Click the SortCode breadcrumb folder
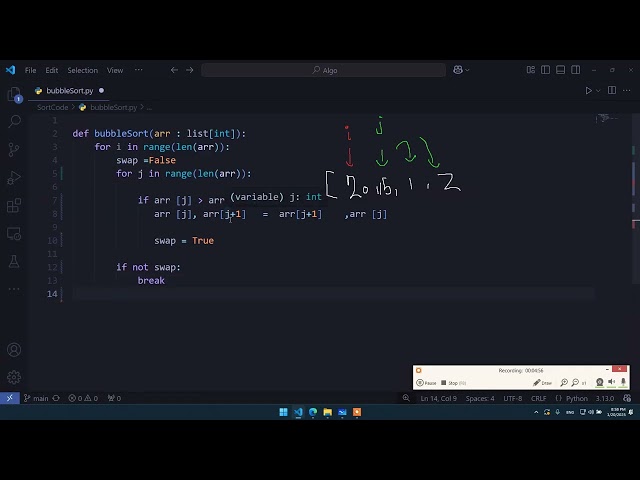Screen dimensions: 640x480 click(x=52, y=107)
